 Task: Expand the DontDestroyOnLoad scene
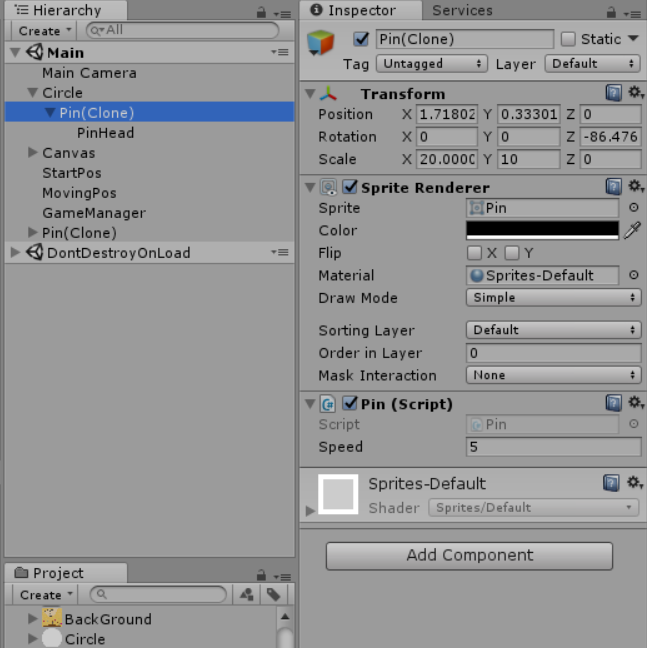click(x=15, y=252)
